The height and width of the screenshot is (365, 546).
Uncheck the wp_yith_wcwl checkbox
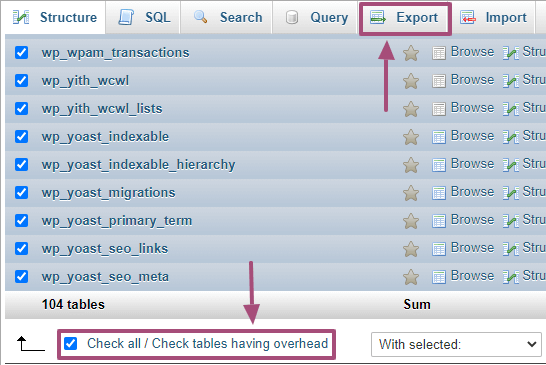coord(22,80)
